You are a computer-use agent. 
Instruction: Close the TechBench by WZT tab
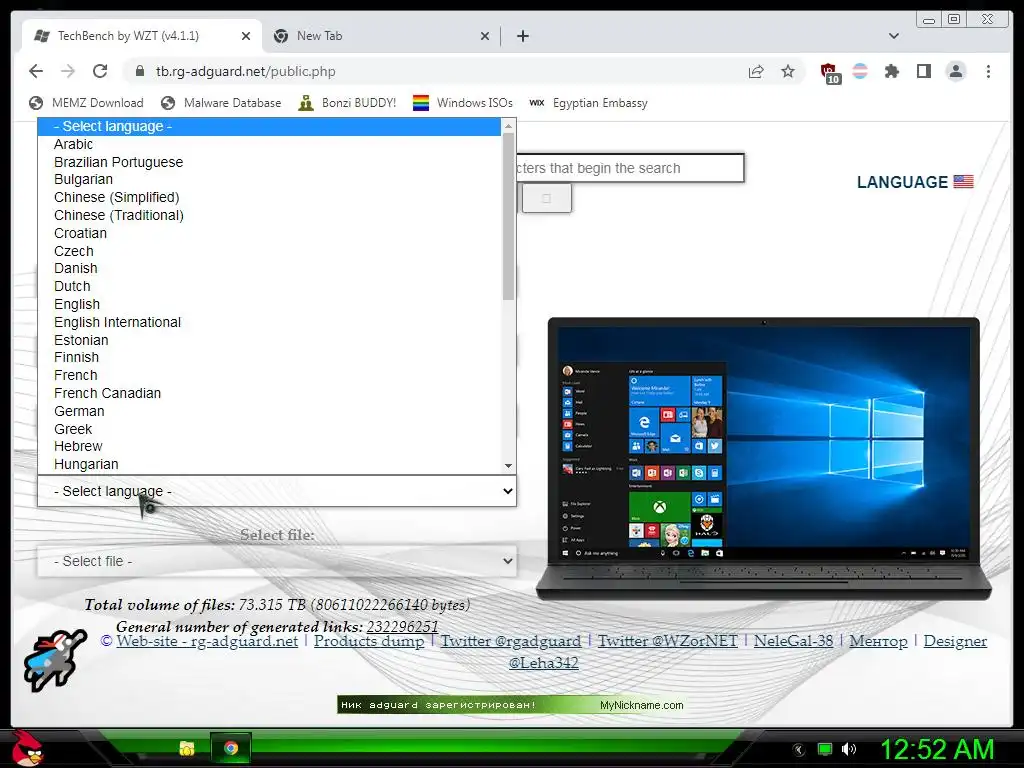click(246, 36)
